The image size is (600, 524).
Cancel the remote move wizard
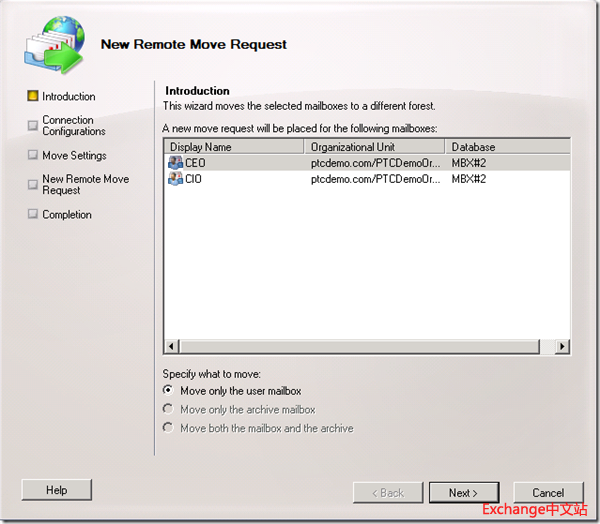tap(548, 493)
